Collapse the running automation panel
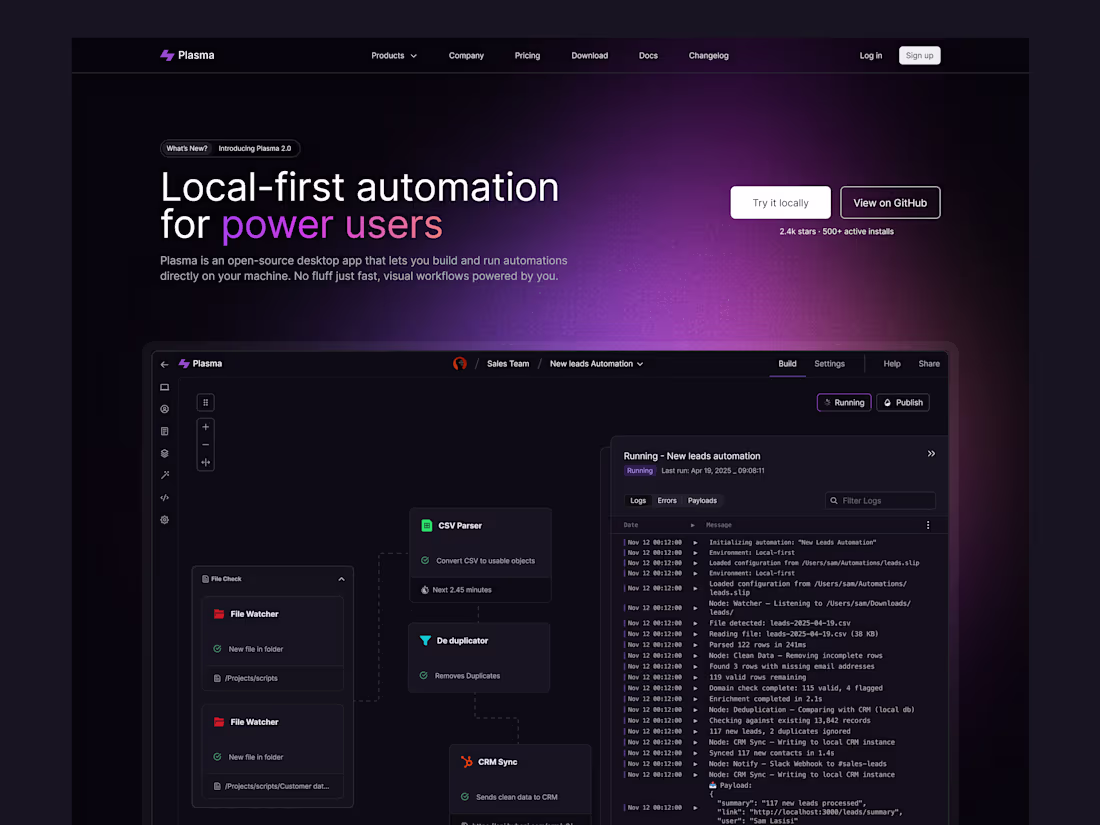The image size is (1100, 825). click(x=931, y=453)
